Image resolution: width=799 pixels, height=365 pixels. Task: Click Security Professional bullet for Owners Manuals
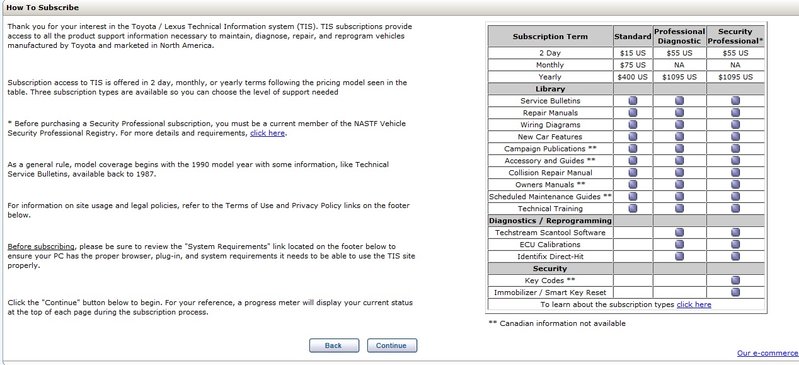coord(735,185)
